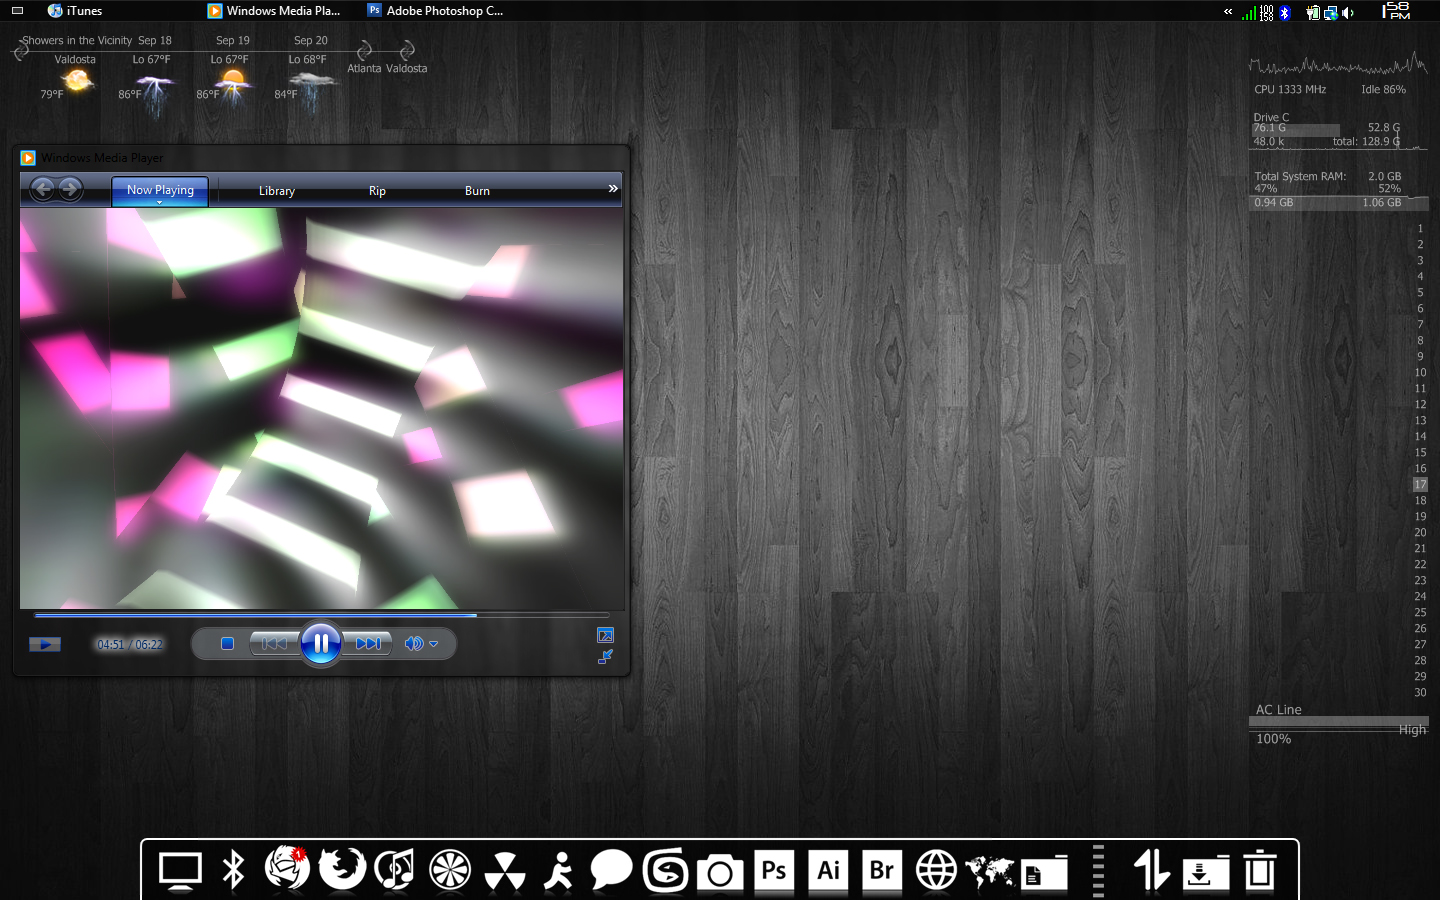
Task: Click the small play indicator button at left
Action: (x=45, y=644)
